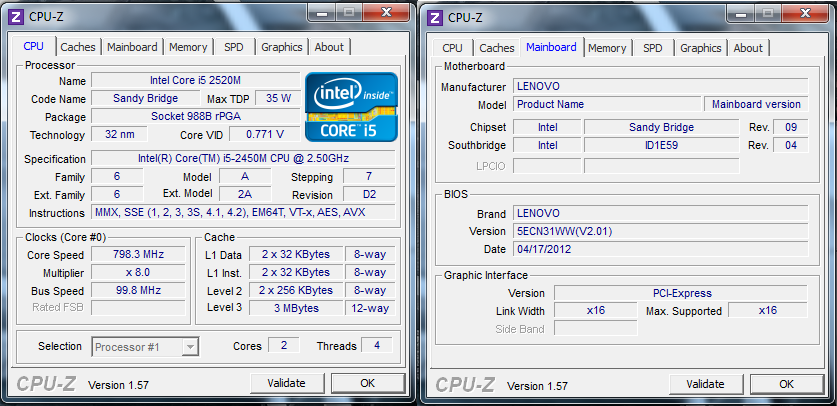Image resolution: width=837 pixels, height=406 pixels.
Task: Open the Mainboard tab in the left window
Action: 132,47
